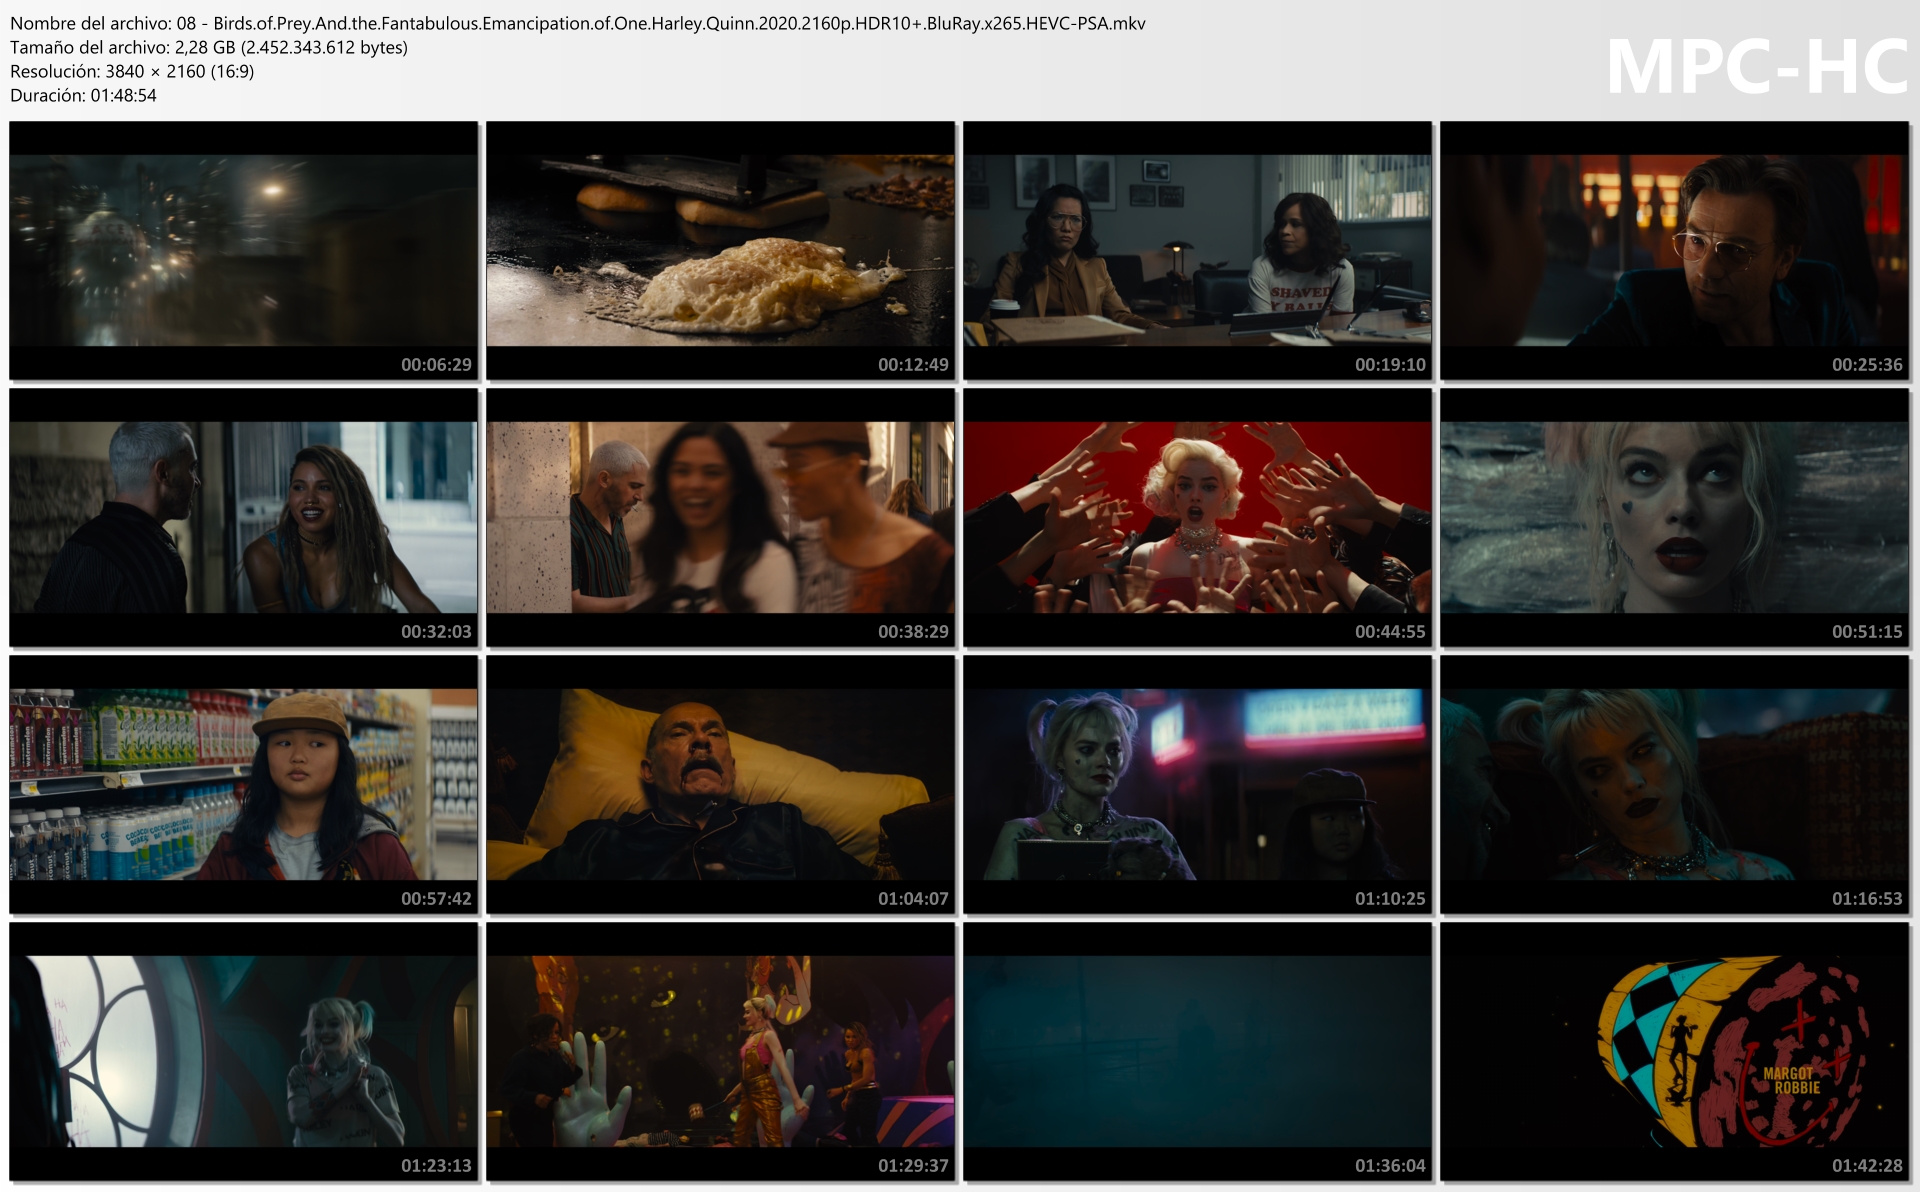Open the dark foggy thumbnail at 01:36:04

[x=1197, y=1051]
